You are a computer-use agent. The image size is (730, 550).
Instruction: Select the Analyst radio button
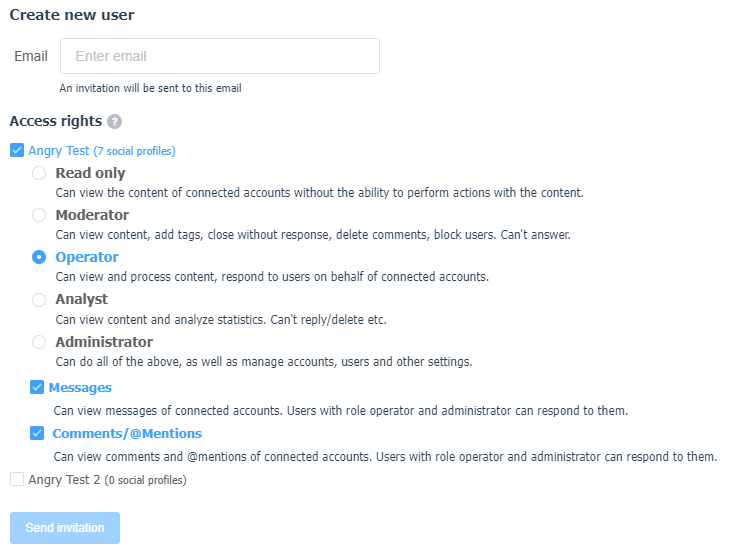pyautogui.click(x=39, y=300)
